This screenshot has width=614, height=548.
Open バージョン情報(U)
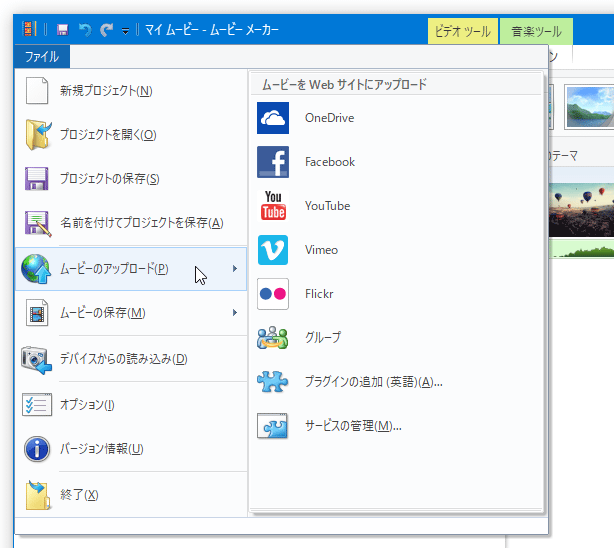[131, 449]
